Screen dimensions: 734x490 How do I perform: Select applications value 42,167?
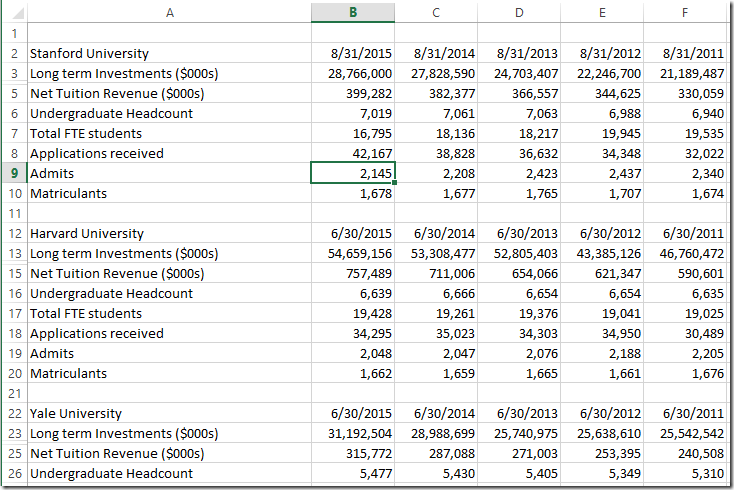tap(353, 154)
